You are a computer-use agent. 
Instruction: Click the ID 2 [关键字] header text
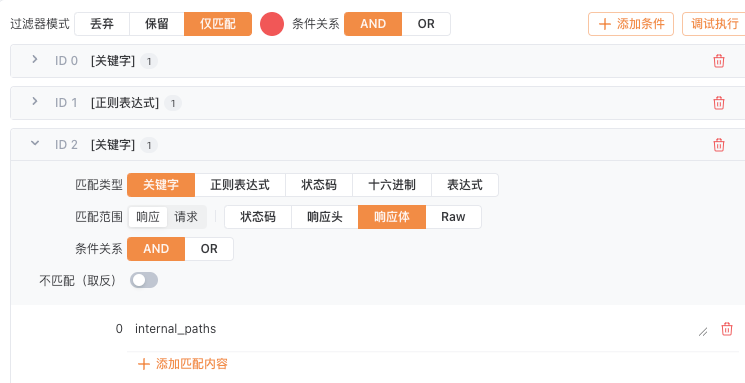click(x=113, y=144)
